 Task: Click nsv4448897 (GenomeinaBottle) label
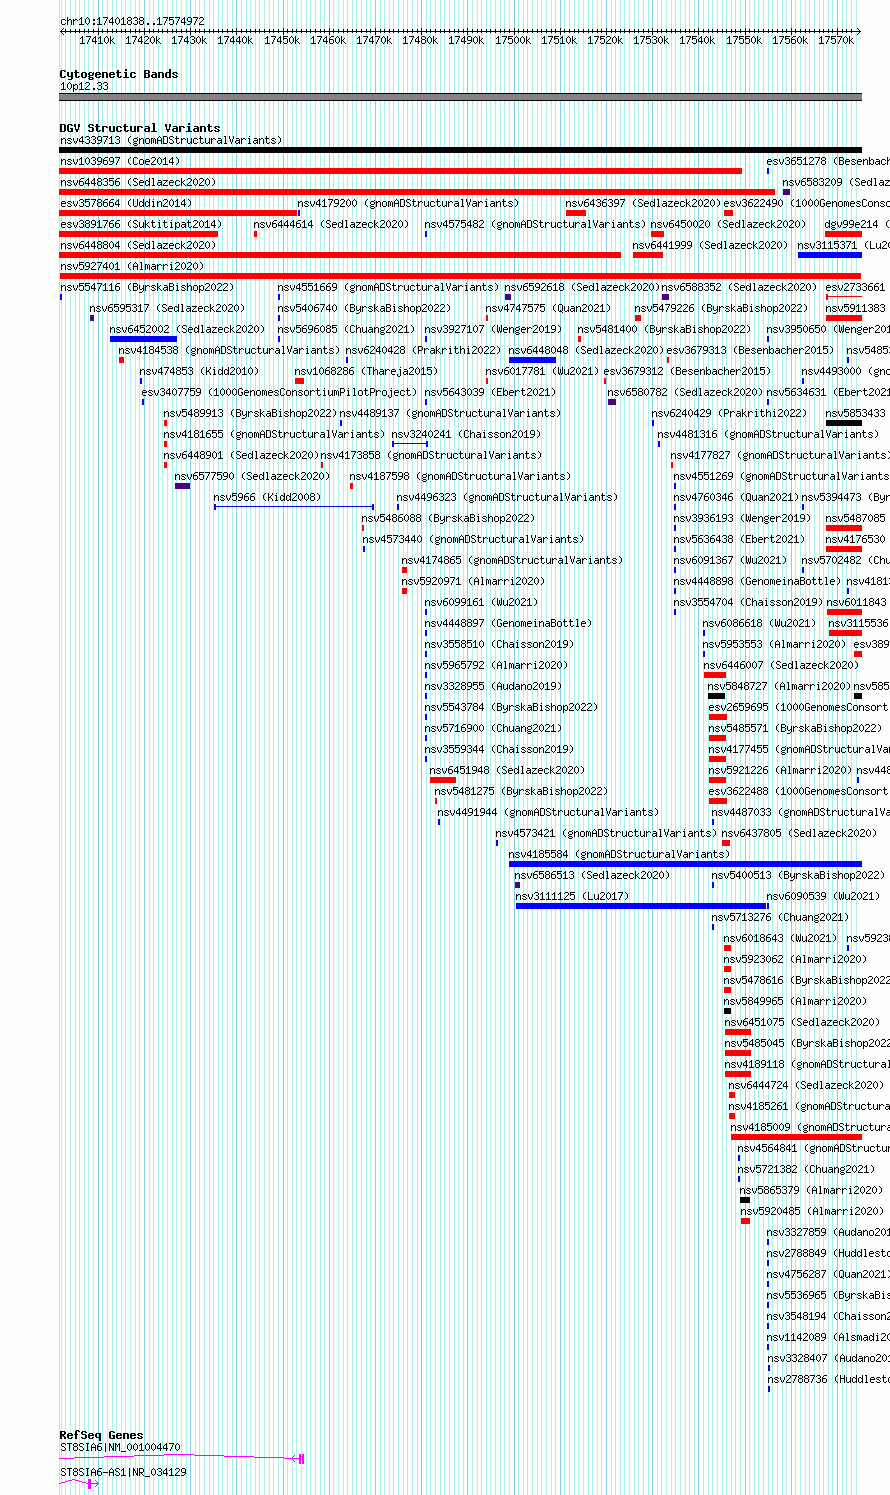[508, 623]
